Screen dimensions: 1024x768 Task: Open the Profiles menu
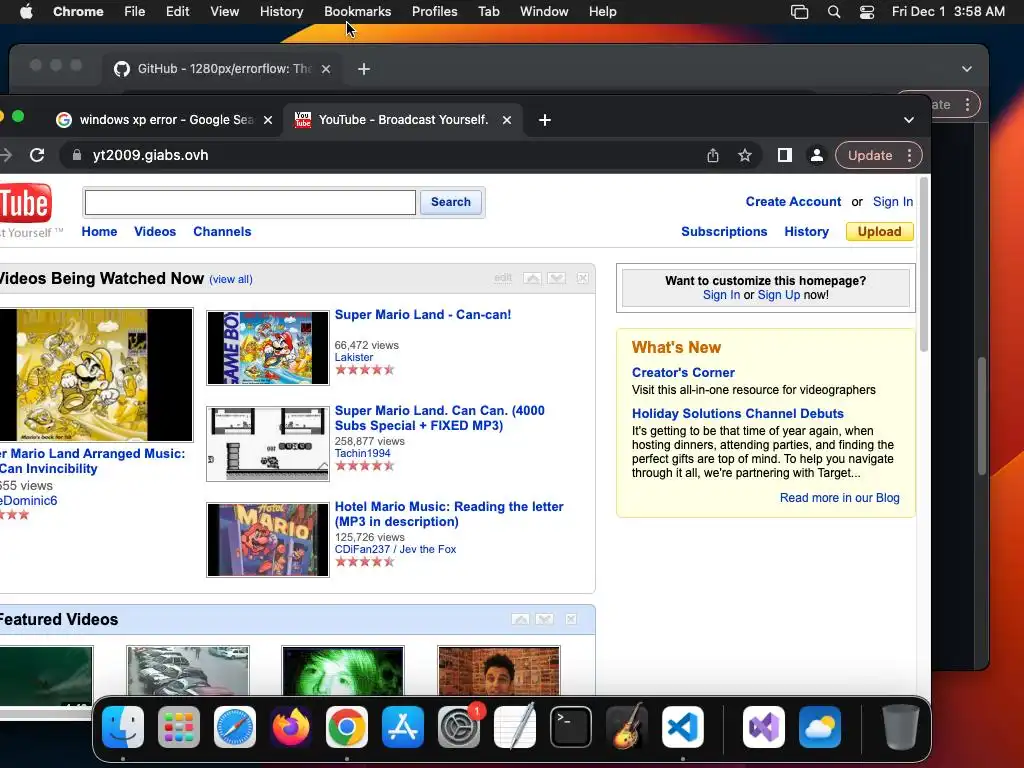tap(434, 12)
